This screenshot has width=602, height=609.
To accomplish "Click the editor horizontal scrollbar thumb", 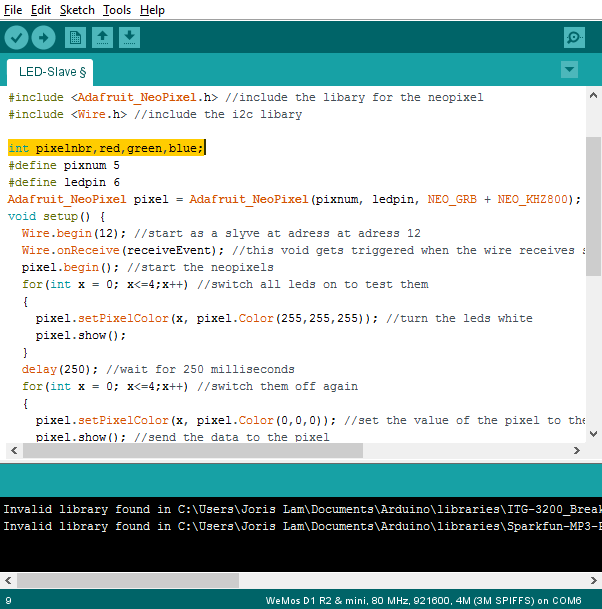I will coord(193,451).
